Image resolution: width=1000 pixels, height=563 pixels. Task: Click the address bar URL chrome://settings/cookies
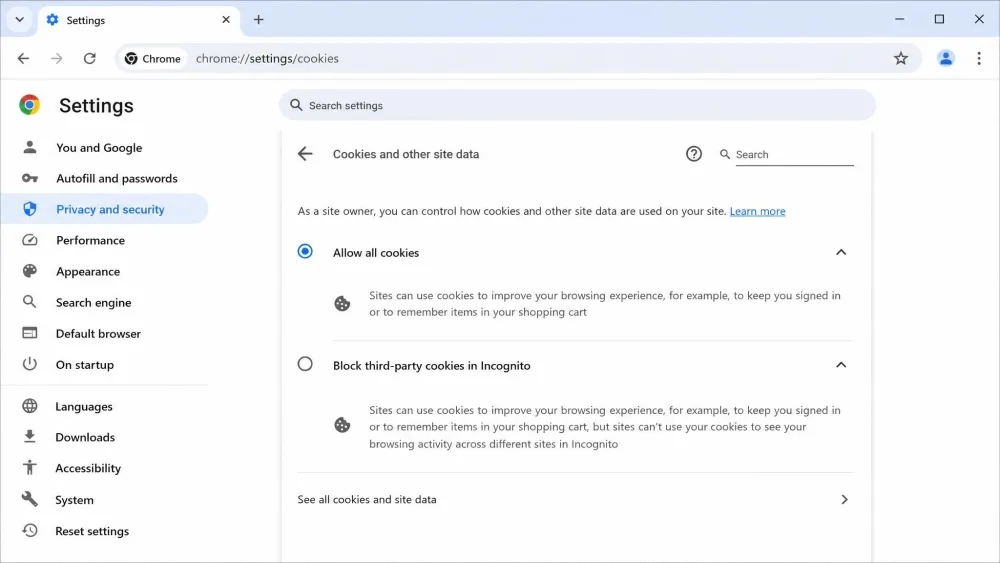point(267,59)
